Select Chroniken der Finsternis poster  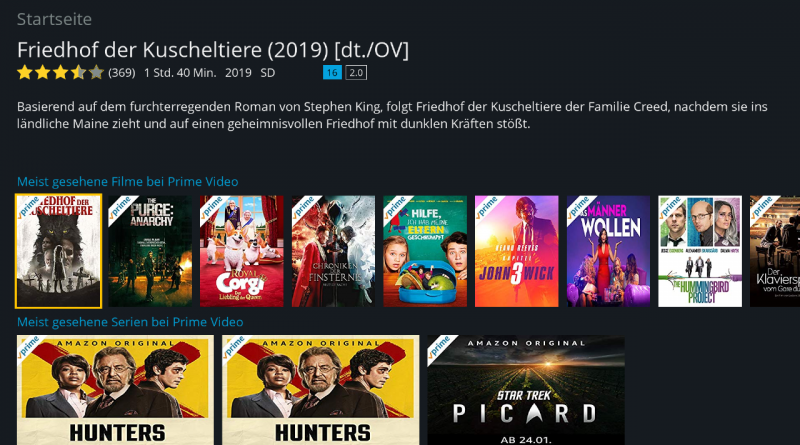(x=333, y=251)
